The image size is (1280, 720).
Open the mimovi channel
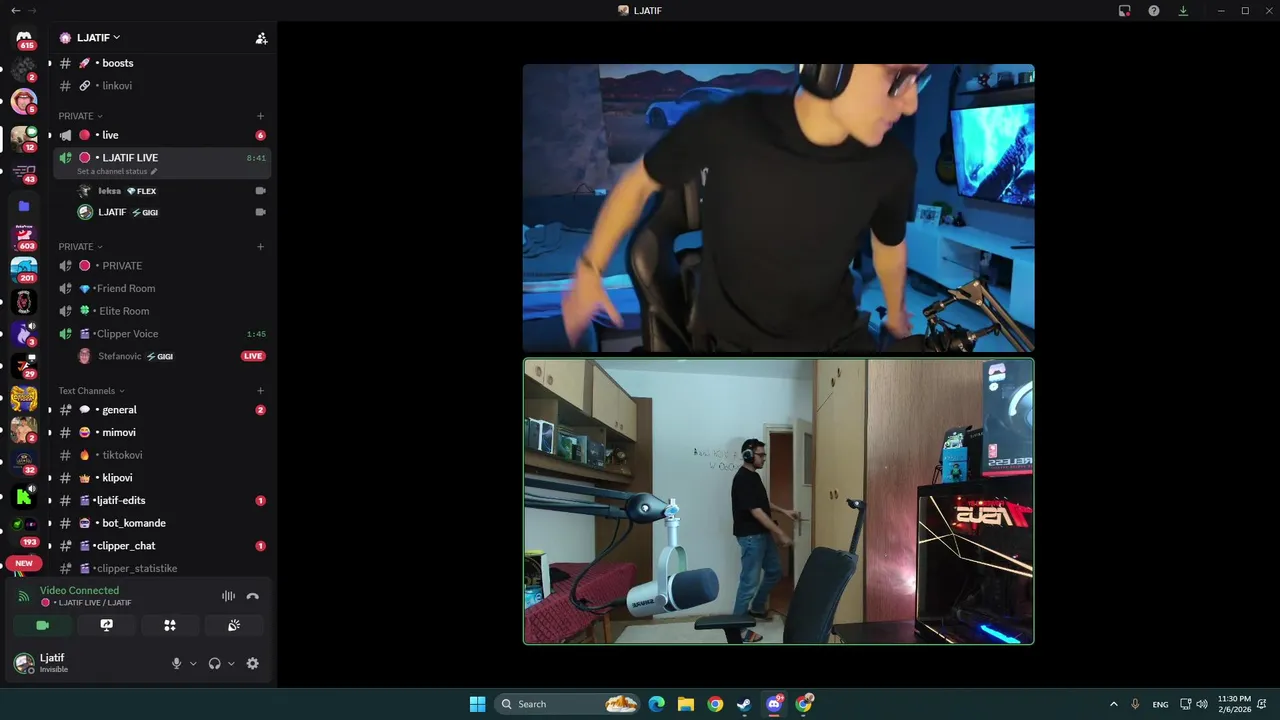[162, 432]
